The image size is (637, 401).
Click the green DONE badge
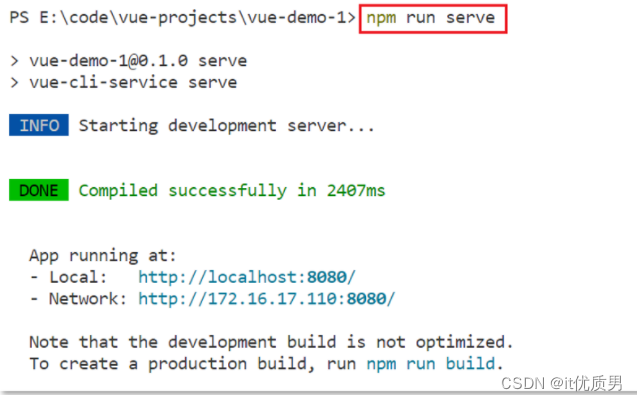point(39,190)
